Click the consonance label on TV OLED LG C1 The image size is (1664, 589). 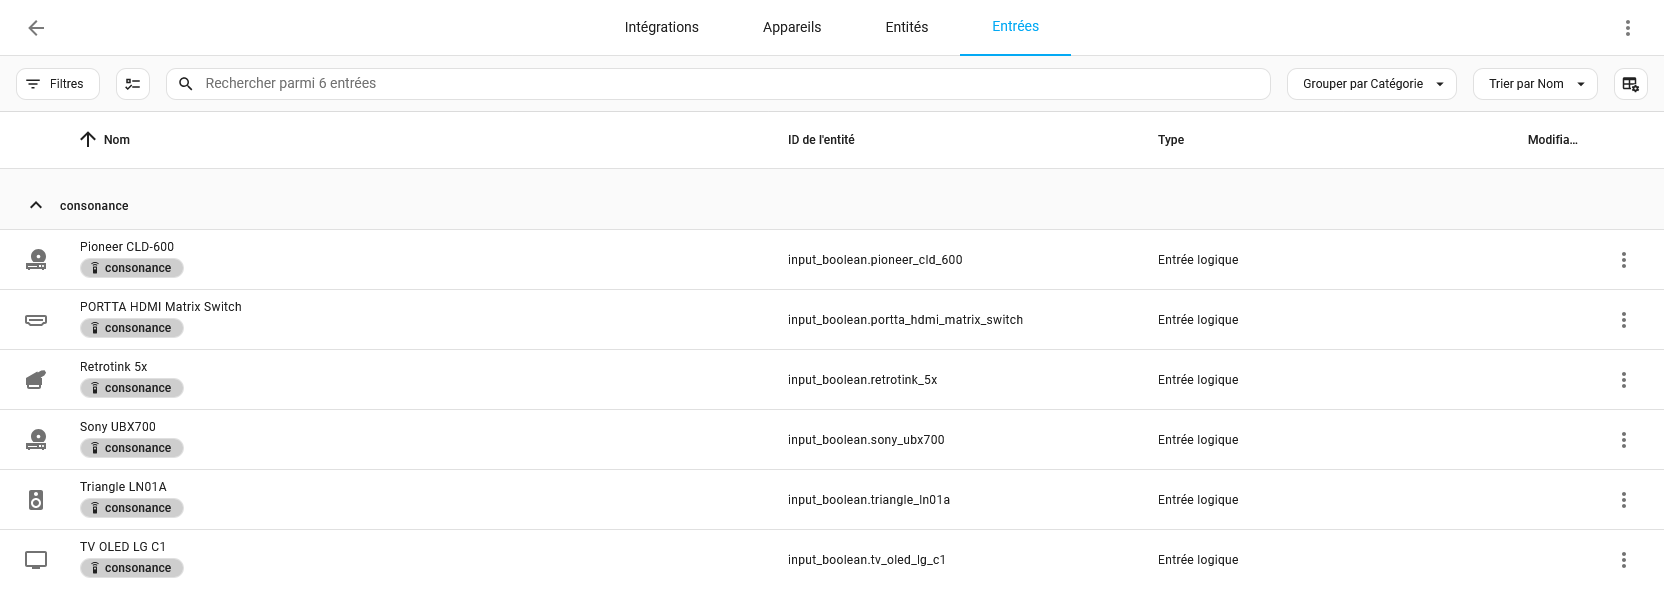pyautogui.click(x=132, y=568)
